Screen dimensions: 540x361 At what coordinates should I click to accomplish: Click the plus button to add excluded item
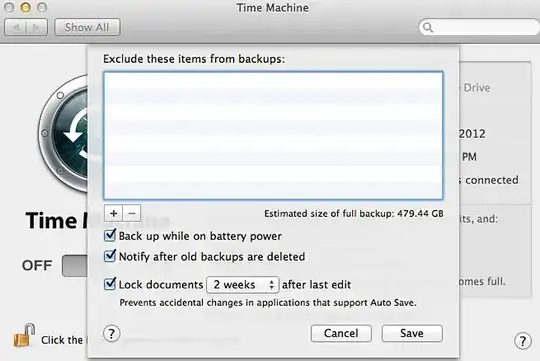pyautogui.click(x=113, y=214)
